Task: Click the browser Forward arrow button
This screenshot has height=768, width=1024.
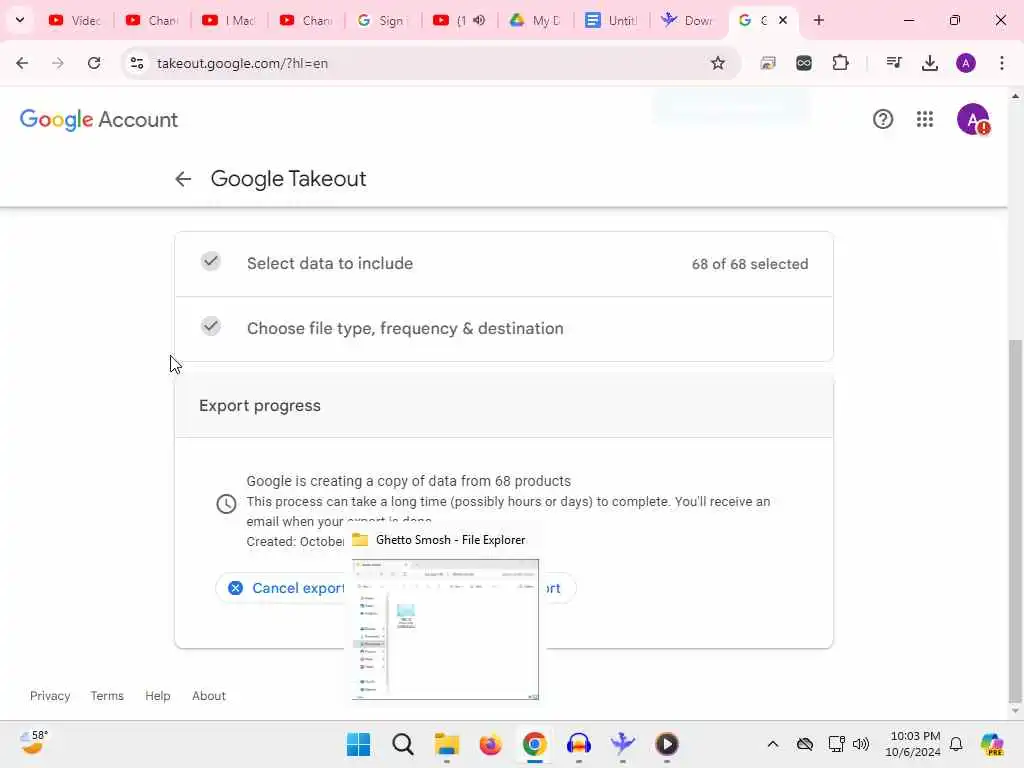Action: tap(58, 63)
